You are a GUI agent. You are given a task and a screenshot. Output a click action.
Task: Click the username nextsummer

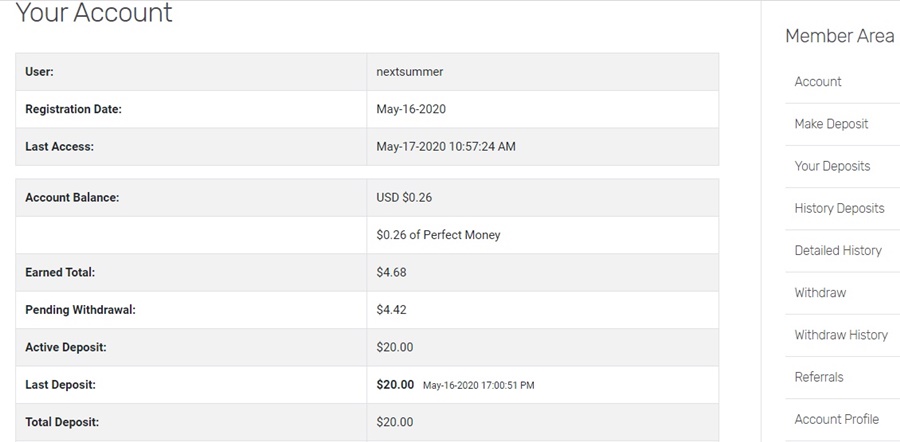(409, 72)
